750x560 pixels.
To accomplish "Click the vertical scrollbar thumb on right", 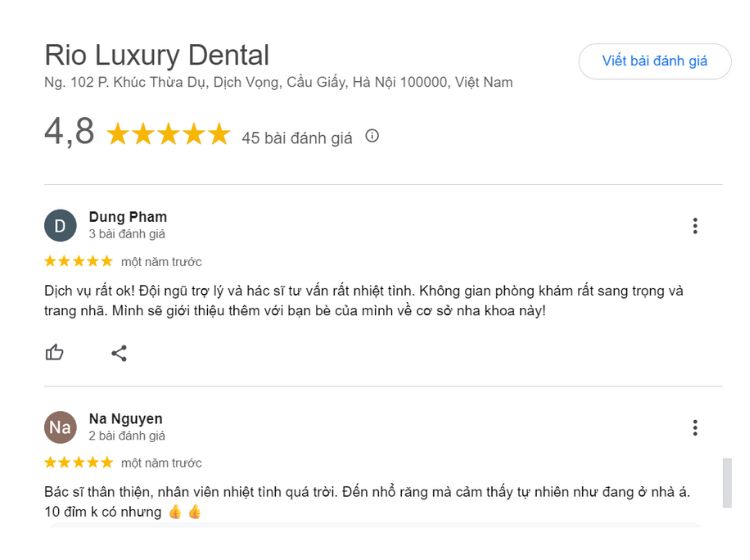I will pyautogui.click(x=727, y=483).
